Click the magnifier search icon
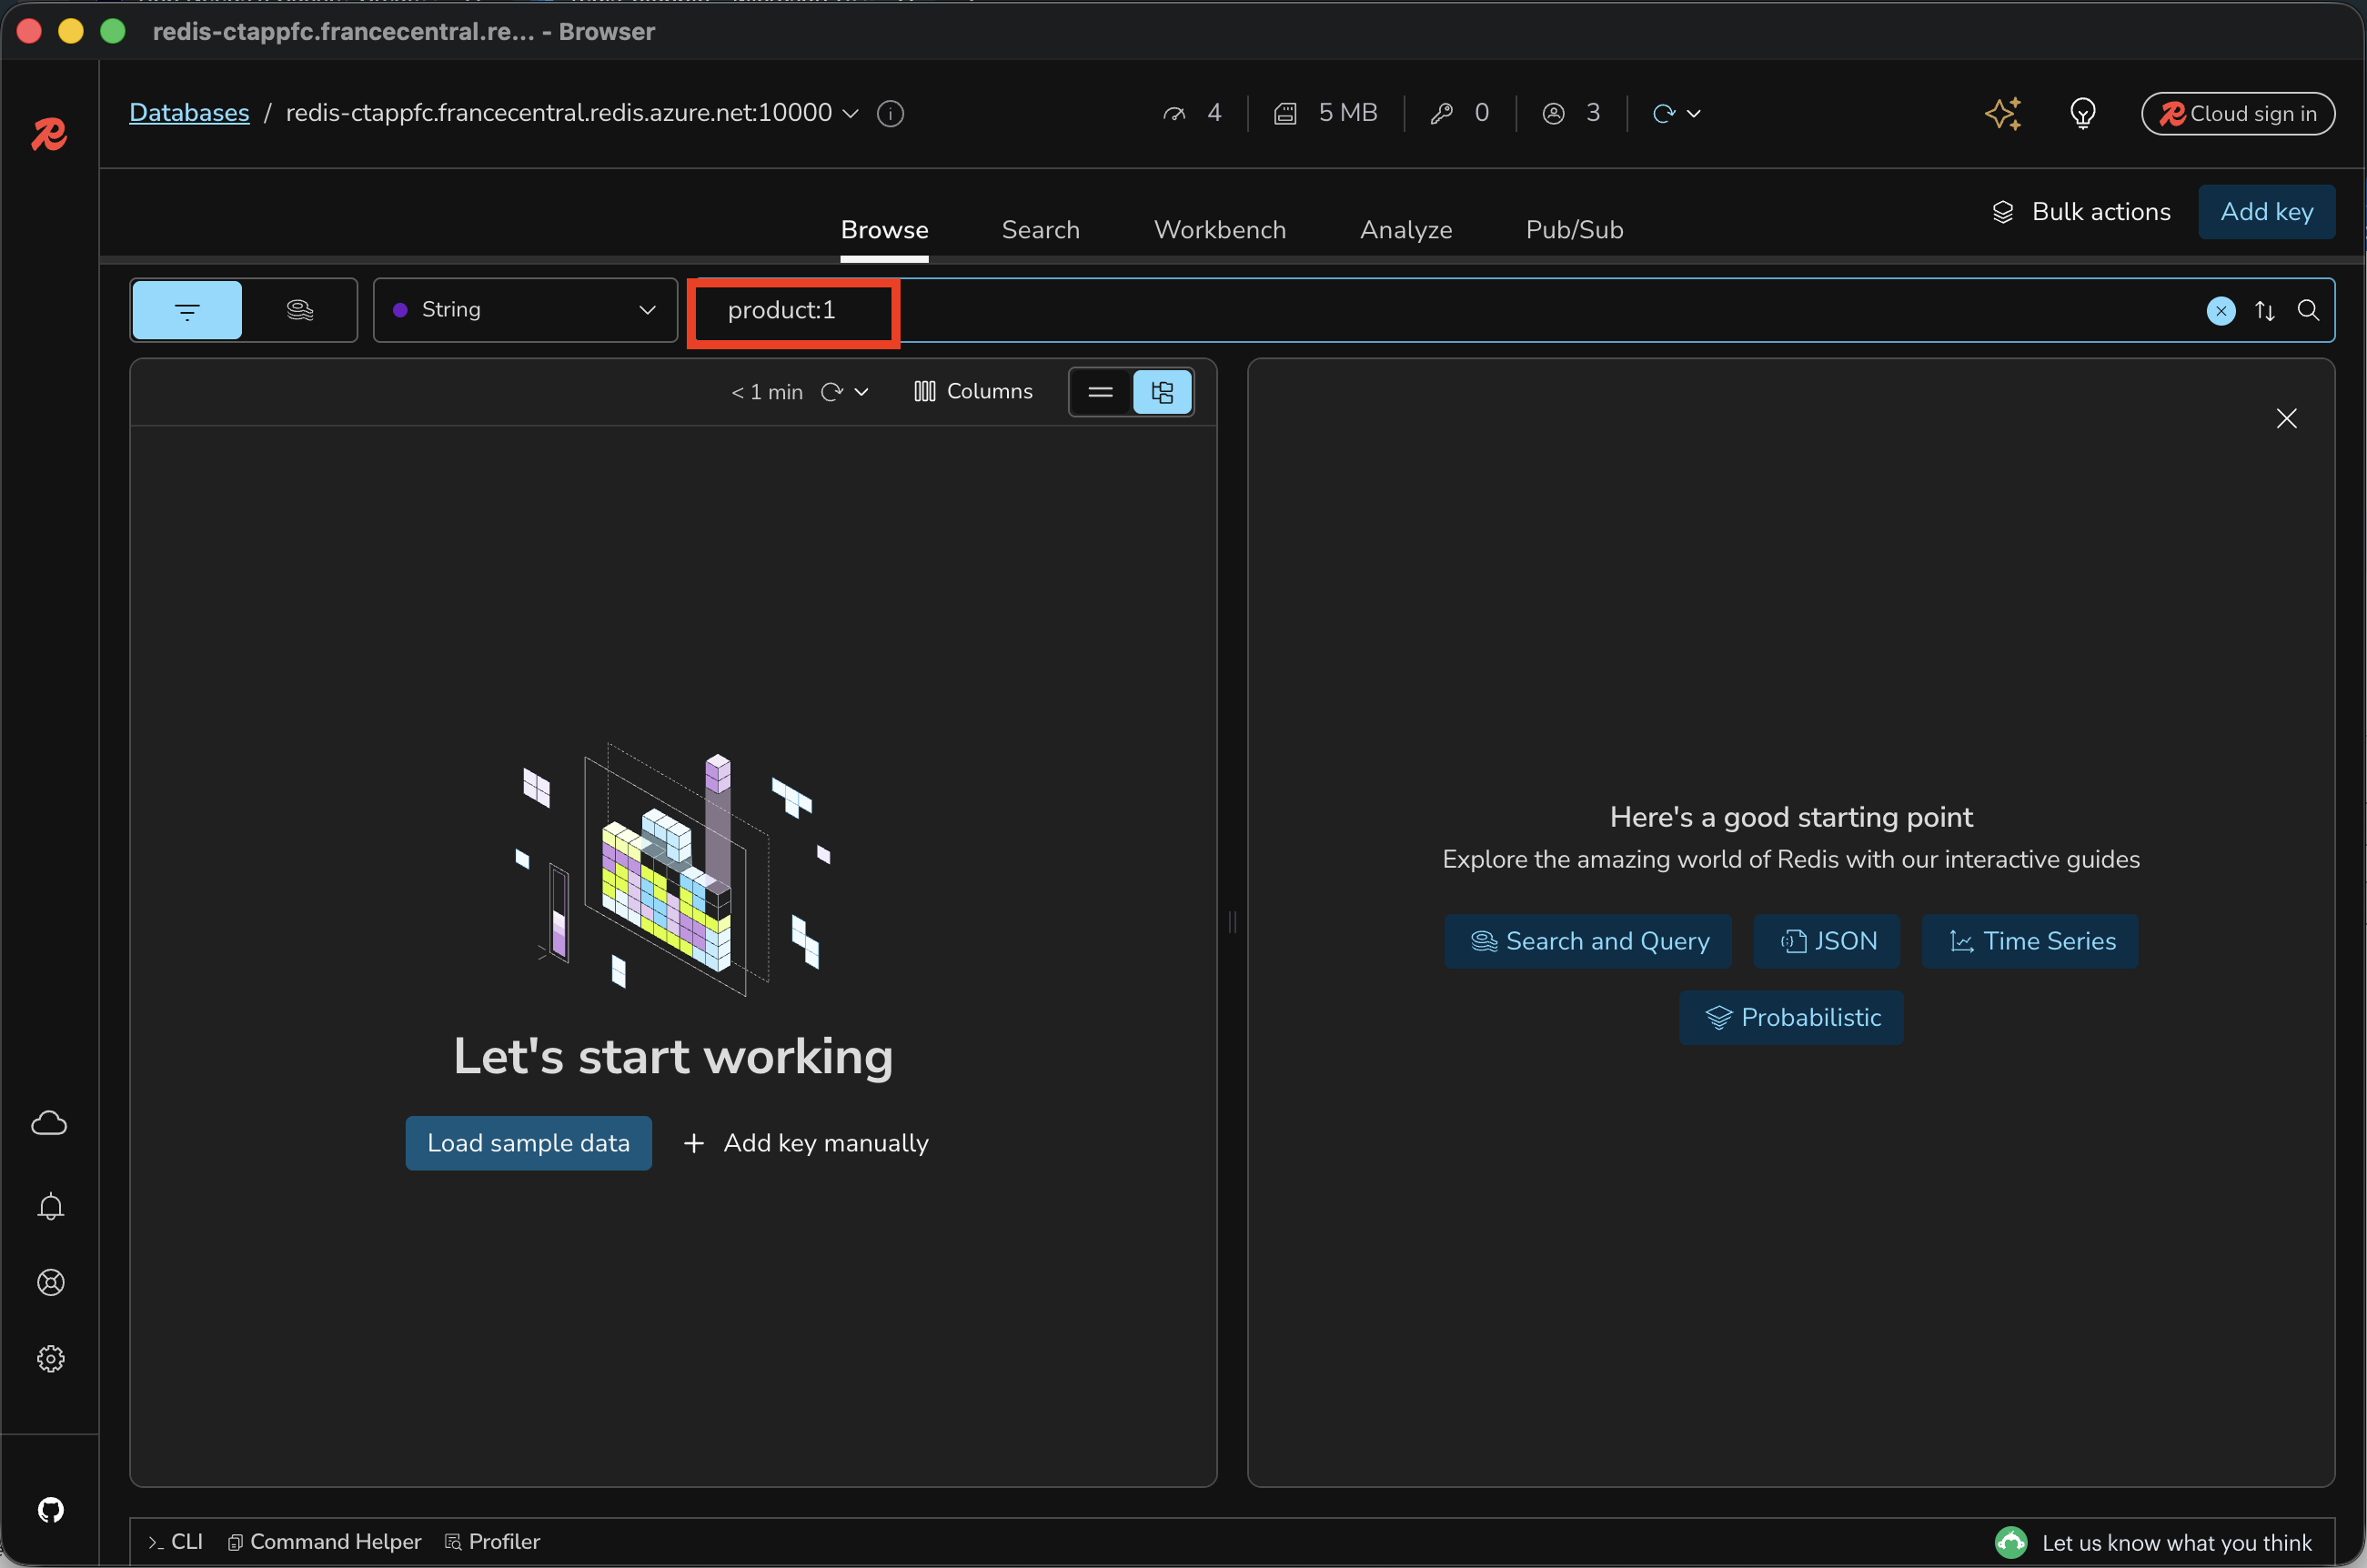This screenshot has height=1568, width=2367. 2308,311
